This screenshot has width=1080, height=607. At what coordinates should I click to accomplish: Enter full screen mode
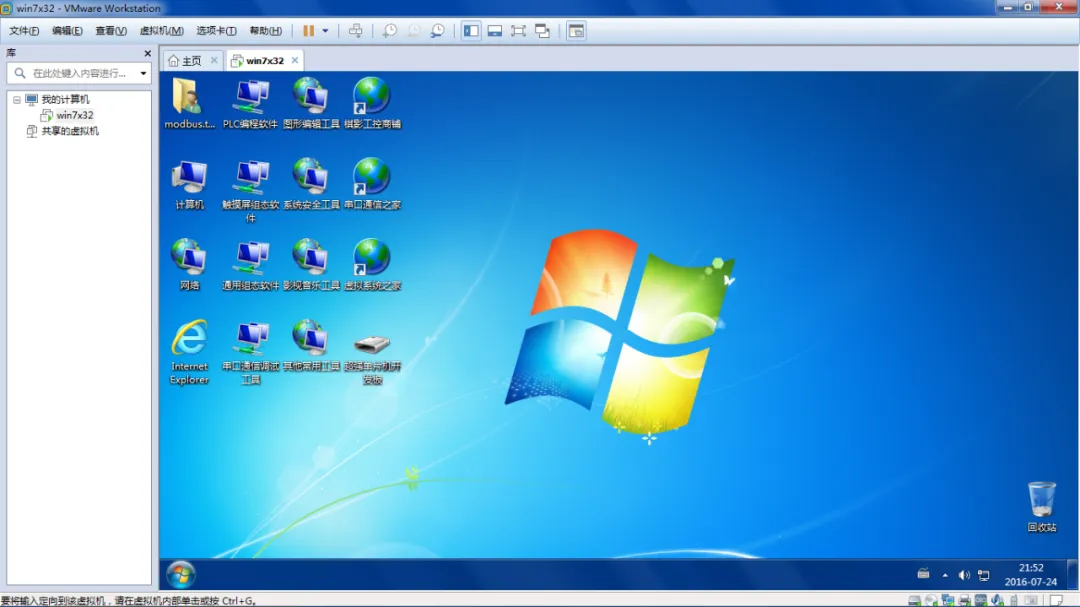[x=518, y=31]
